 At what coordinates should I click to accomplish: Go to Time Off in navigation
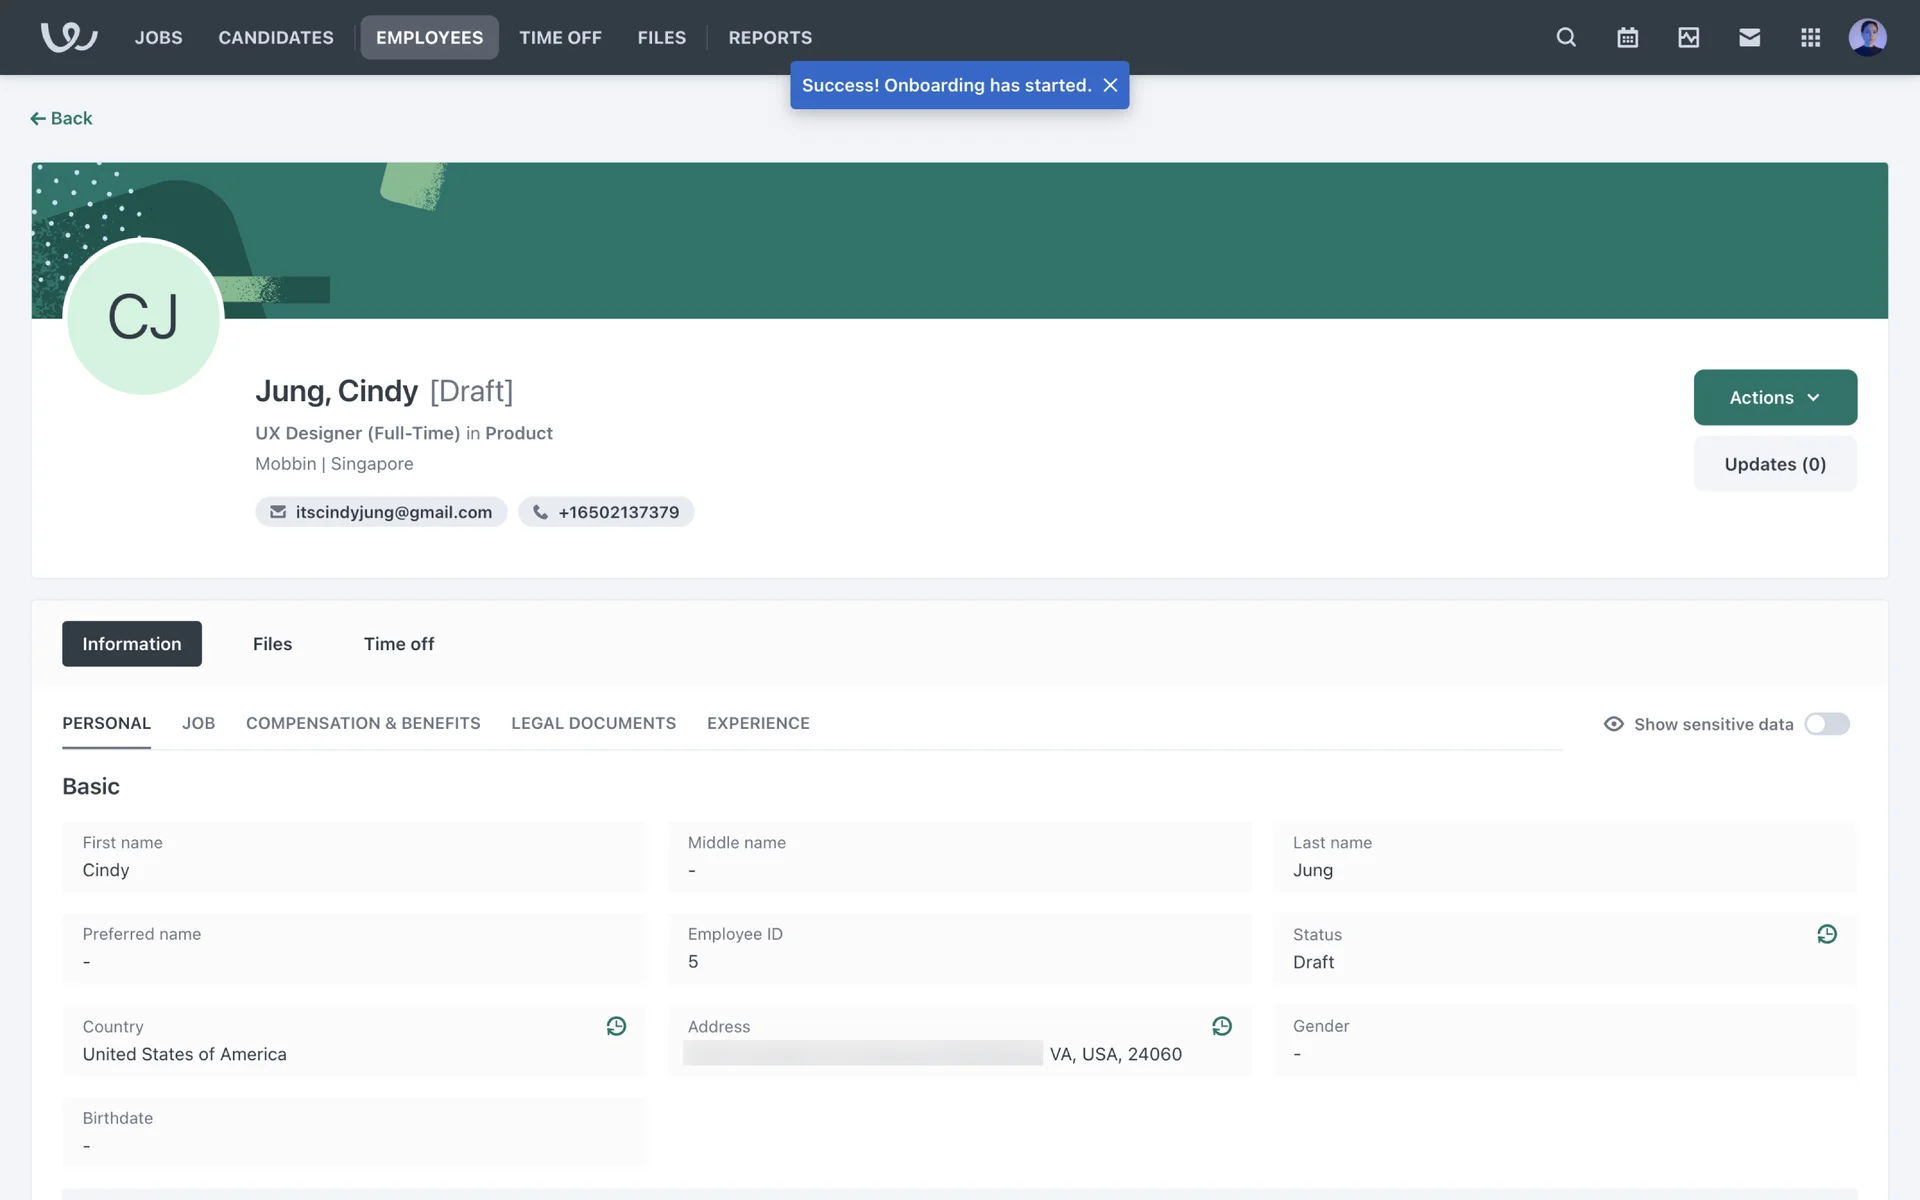tap(560, 37)
